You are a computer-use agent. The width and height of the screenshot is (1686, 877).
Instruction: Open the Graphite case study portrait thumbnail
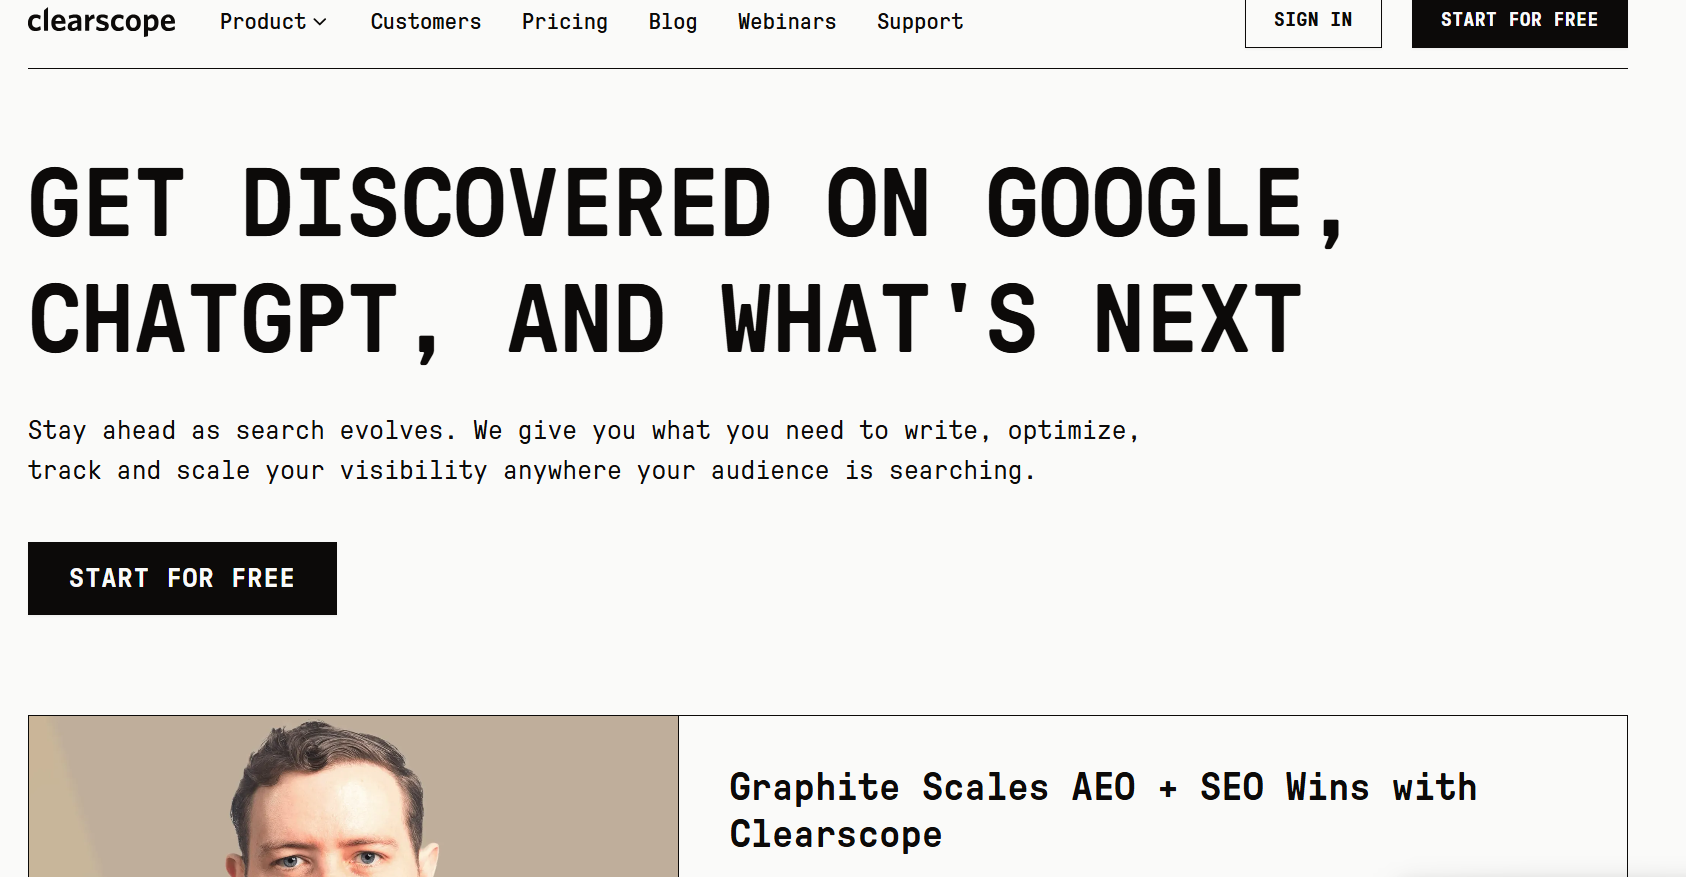point(353,796)
